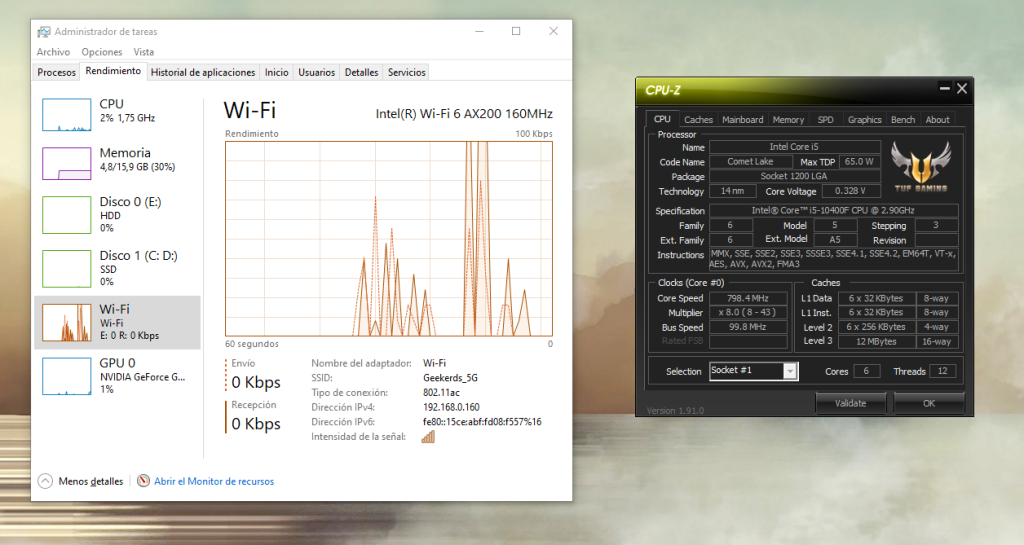Click the Core Speed value 798.4 MHz

[x=748, y=298]
